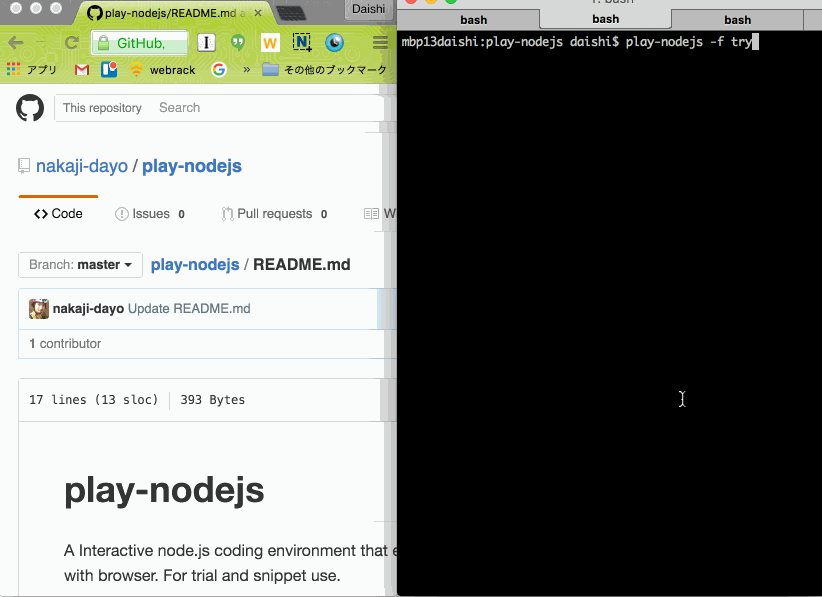Switch to the first bash terminal tab
This screenshot has height=597, width=822.
pyautogui.click(x=473, y=20)
